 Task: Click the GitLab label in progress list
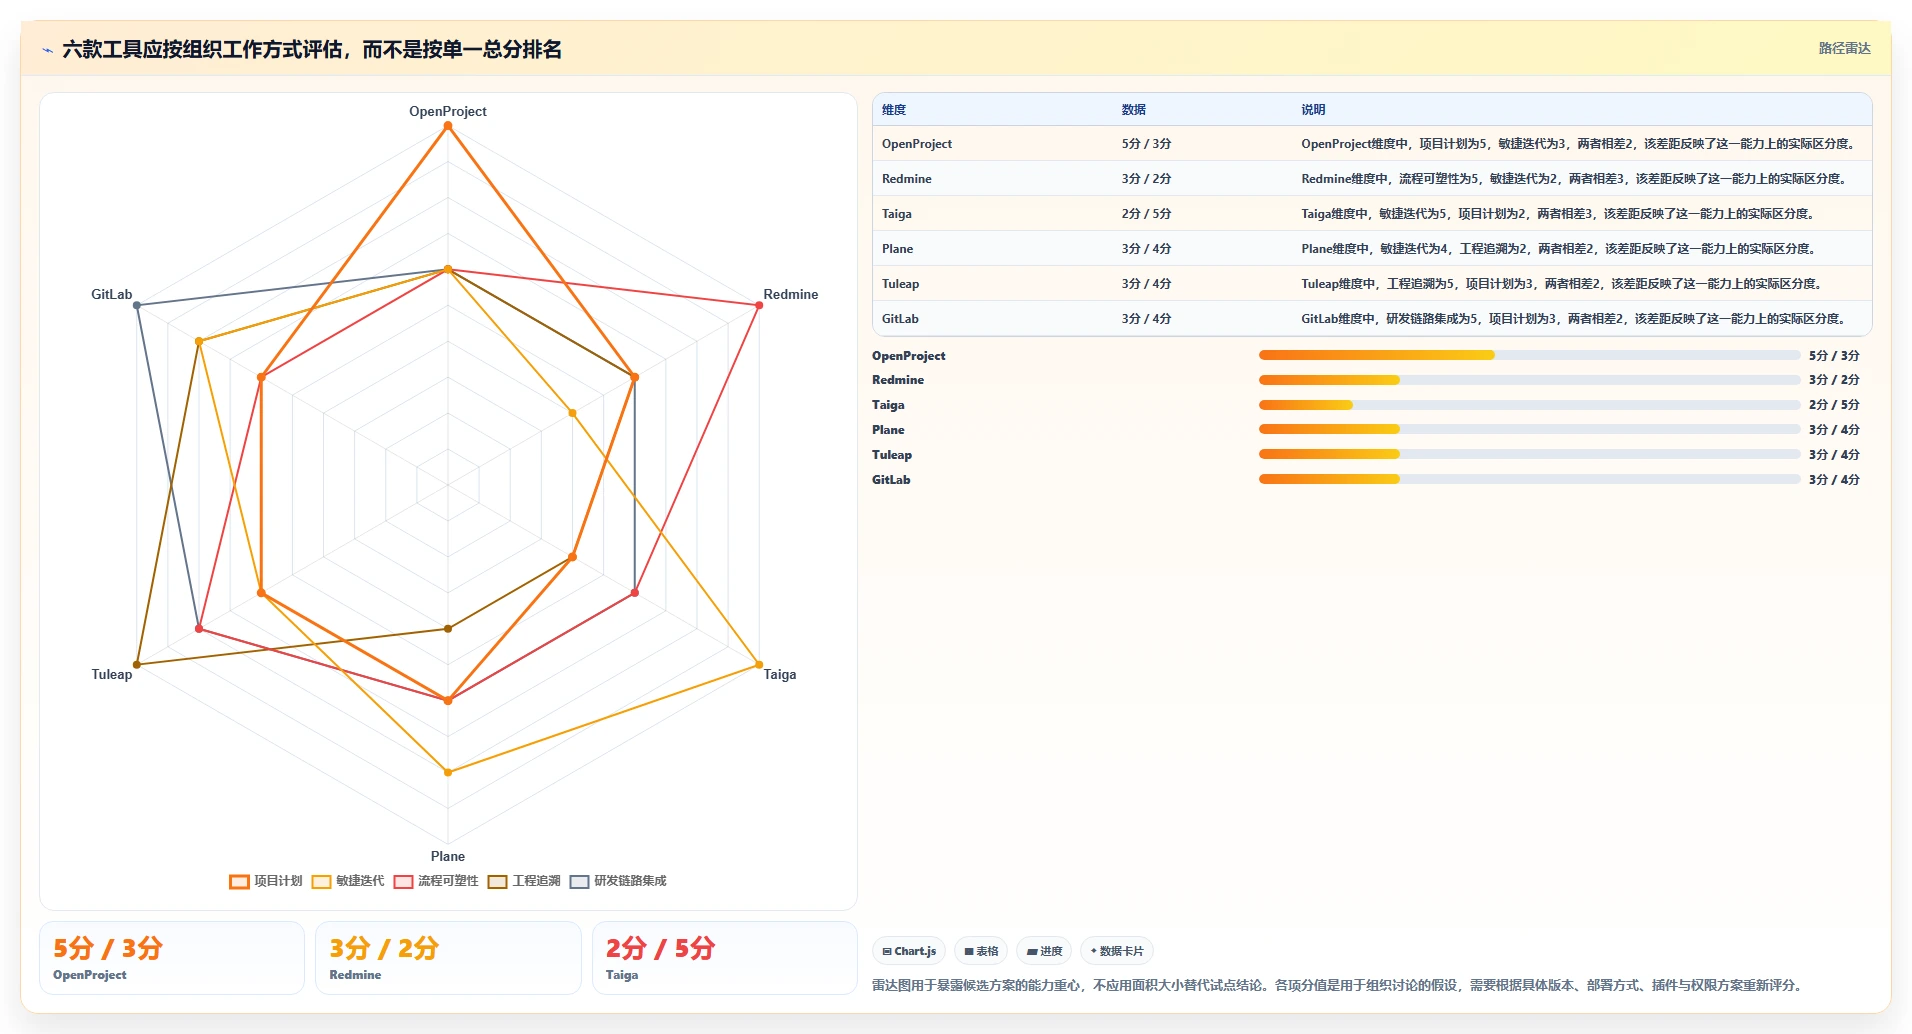[891, 480]
